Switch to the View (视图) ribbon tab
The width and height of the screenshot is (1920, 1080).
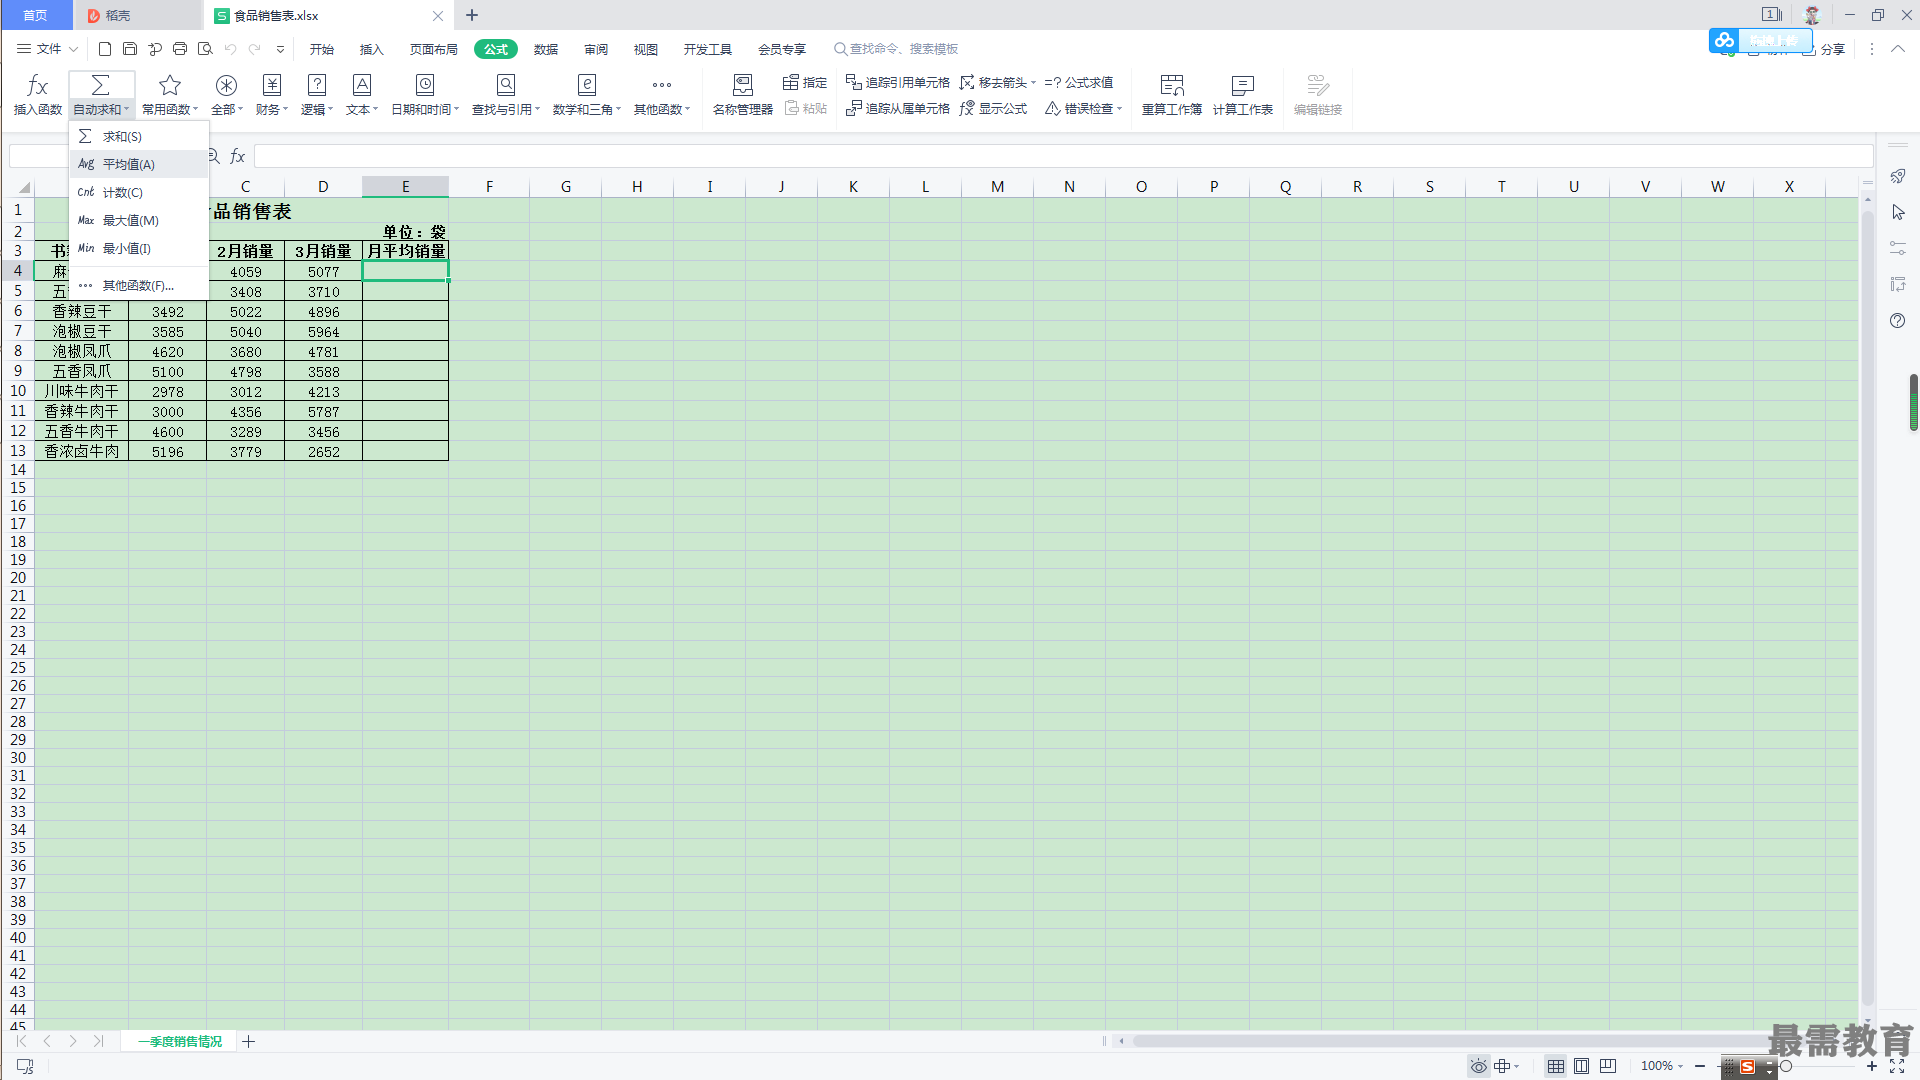[646, 49]
